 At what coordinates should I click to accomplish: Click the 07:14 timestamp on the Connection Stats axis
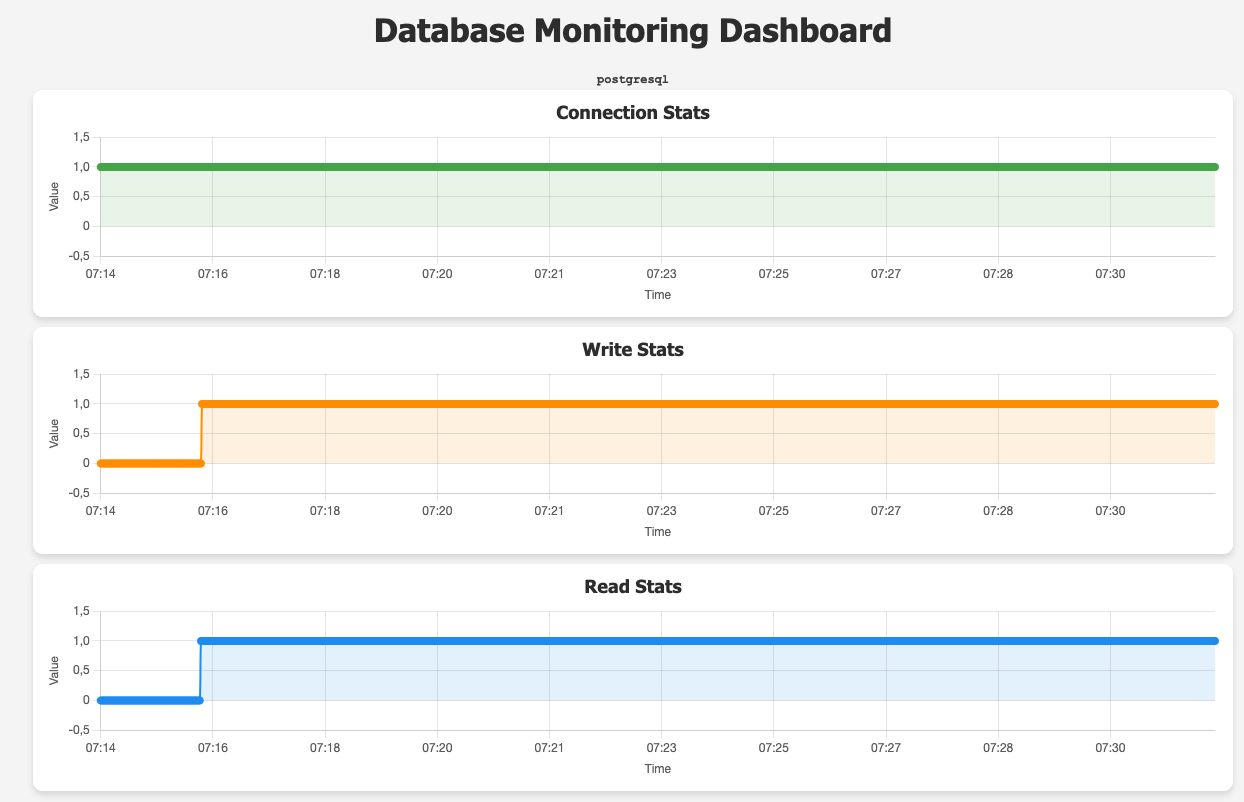pyautogui.click(x=98, y=273)
